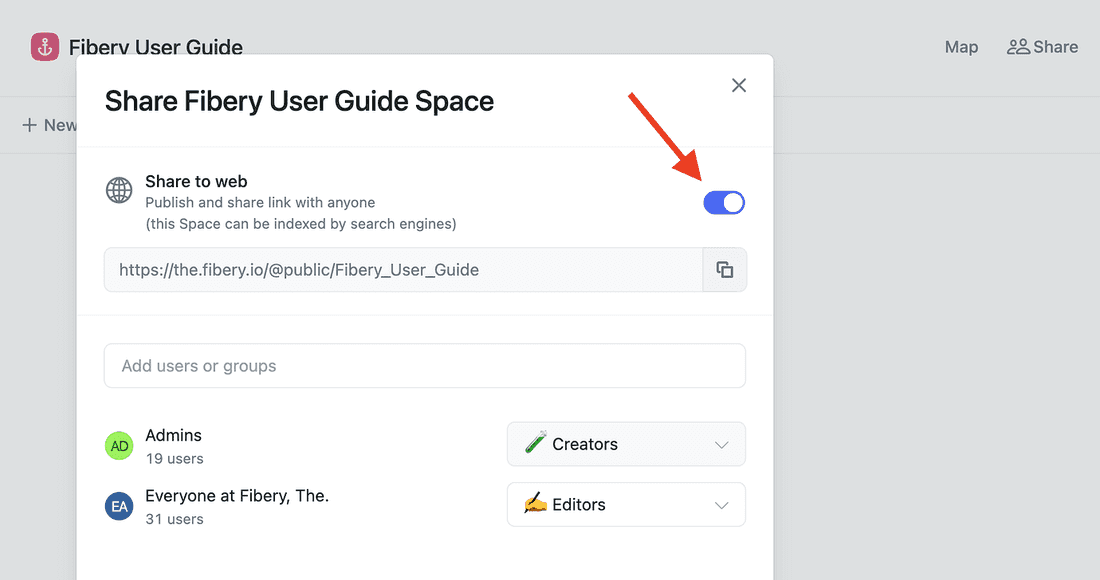Click the EA avatar for Everyone group
The height and width of the screenshot is (580, 1100).
119,506
